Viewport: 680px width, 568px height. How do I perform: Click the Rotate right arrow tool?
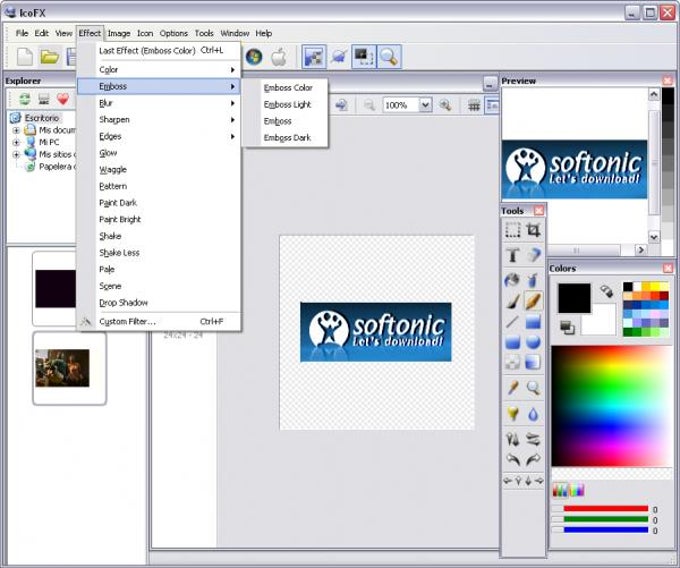[x=533, y=460]
